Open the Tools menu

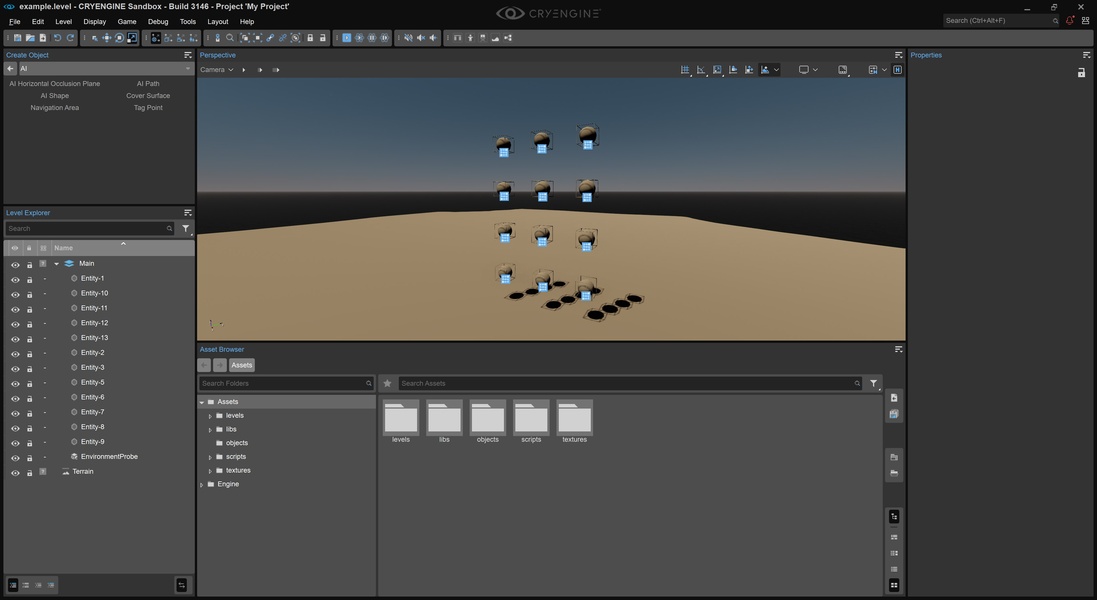coord(188,21)
